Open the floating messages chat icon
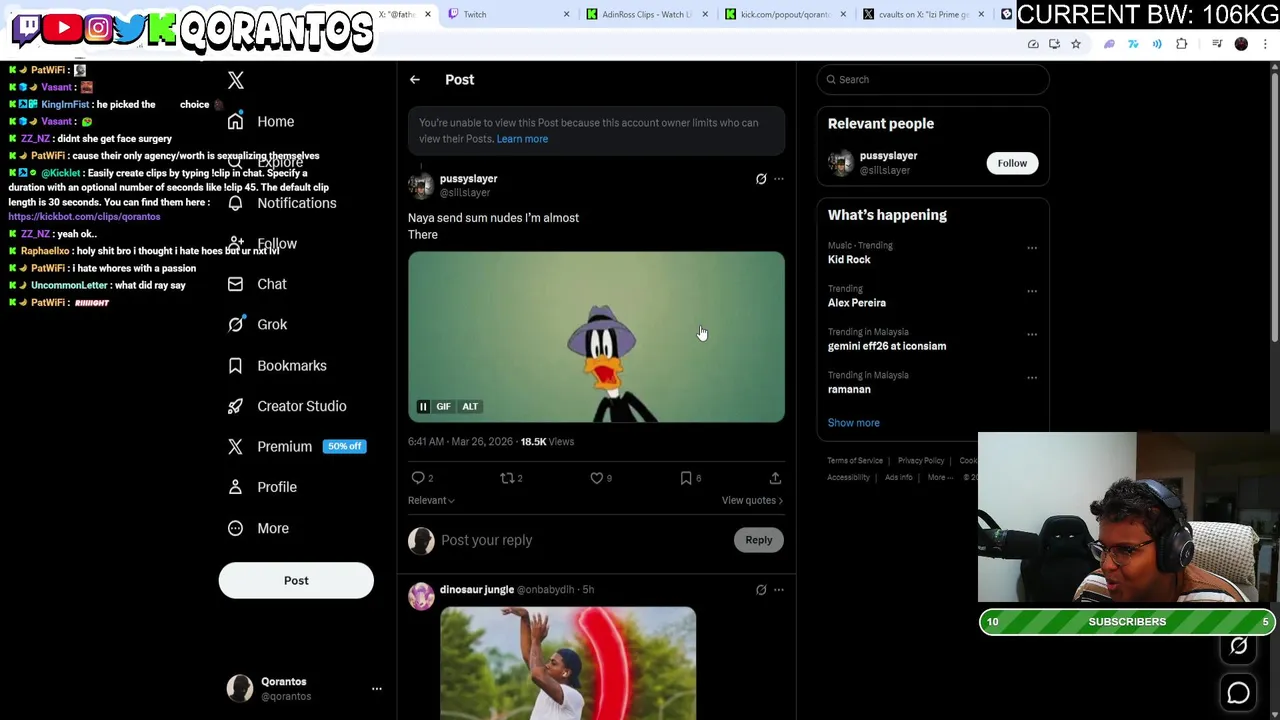The width and height of the screenshot is (1280, 720). (1238, 693)
